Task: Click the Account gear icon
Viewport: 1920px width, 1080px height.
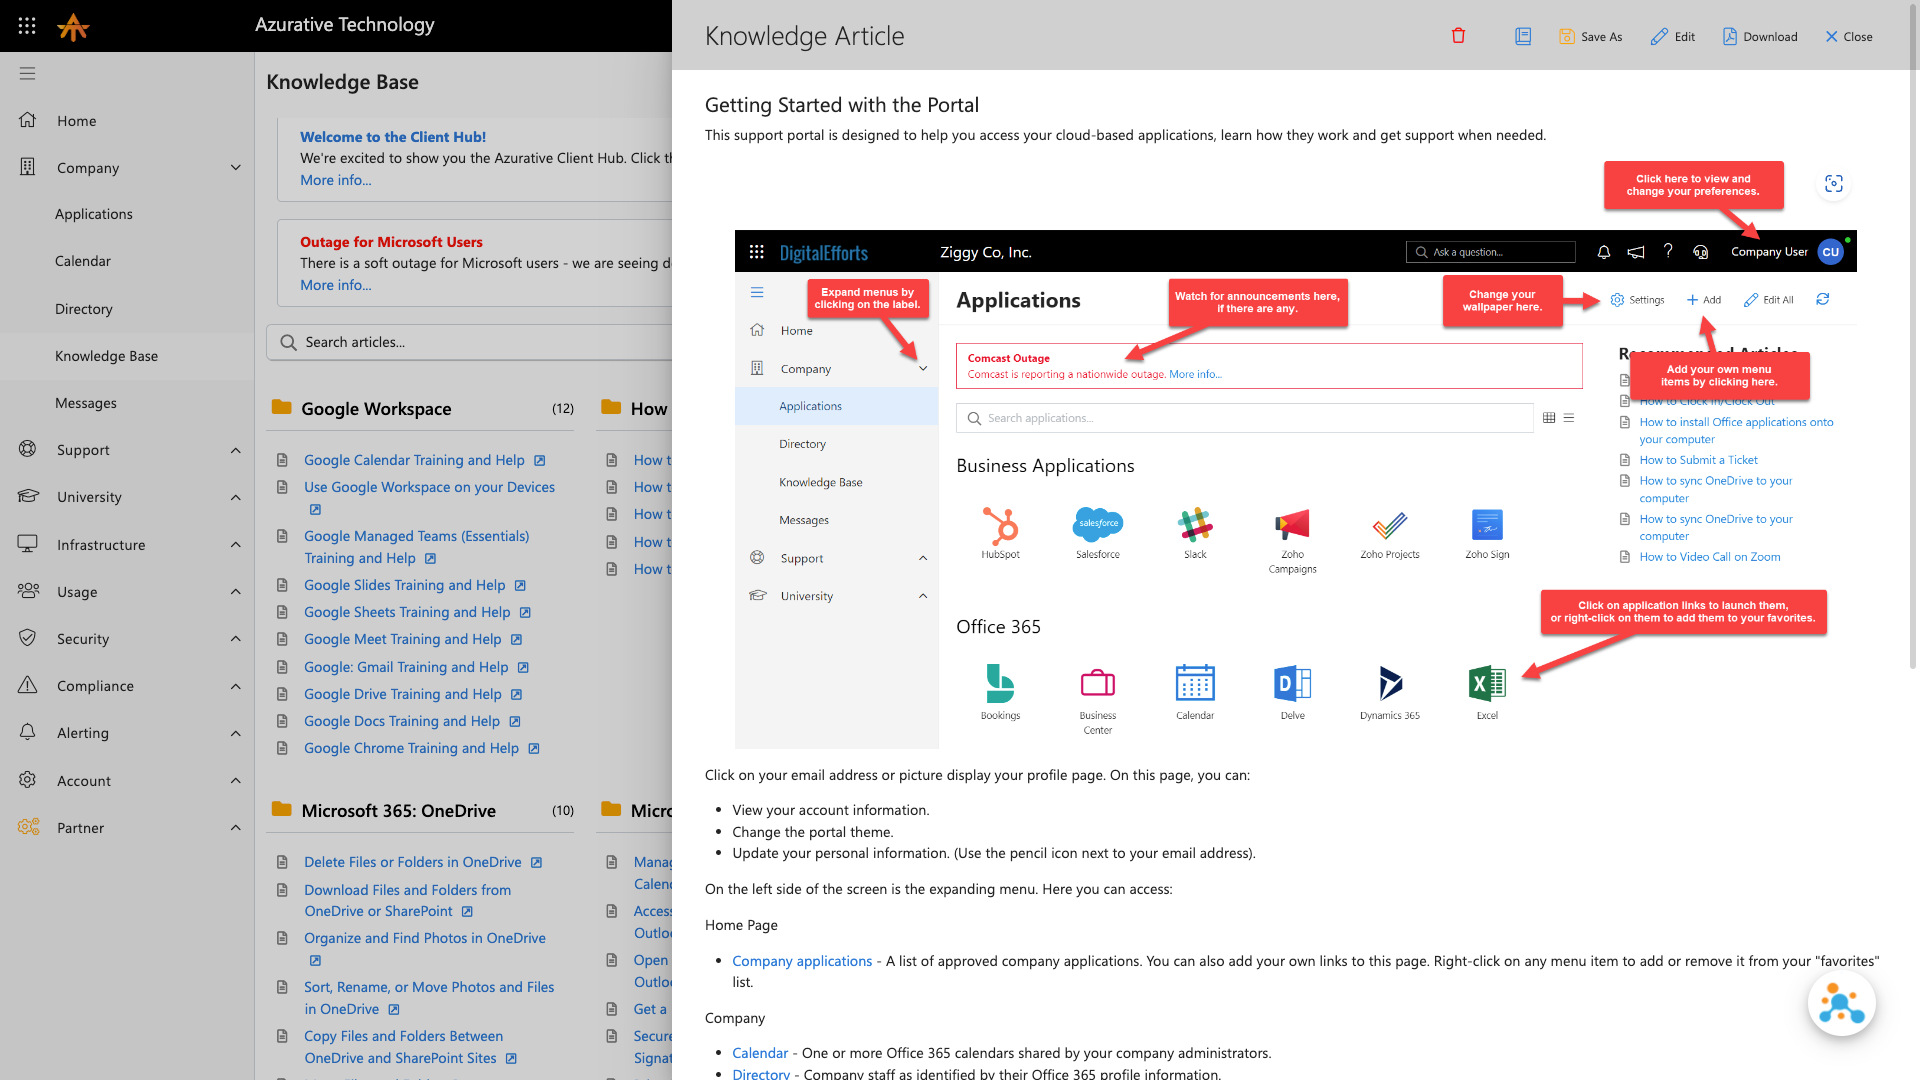Action: [28, 780]
